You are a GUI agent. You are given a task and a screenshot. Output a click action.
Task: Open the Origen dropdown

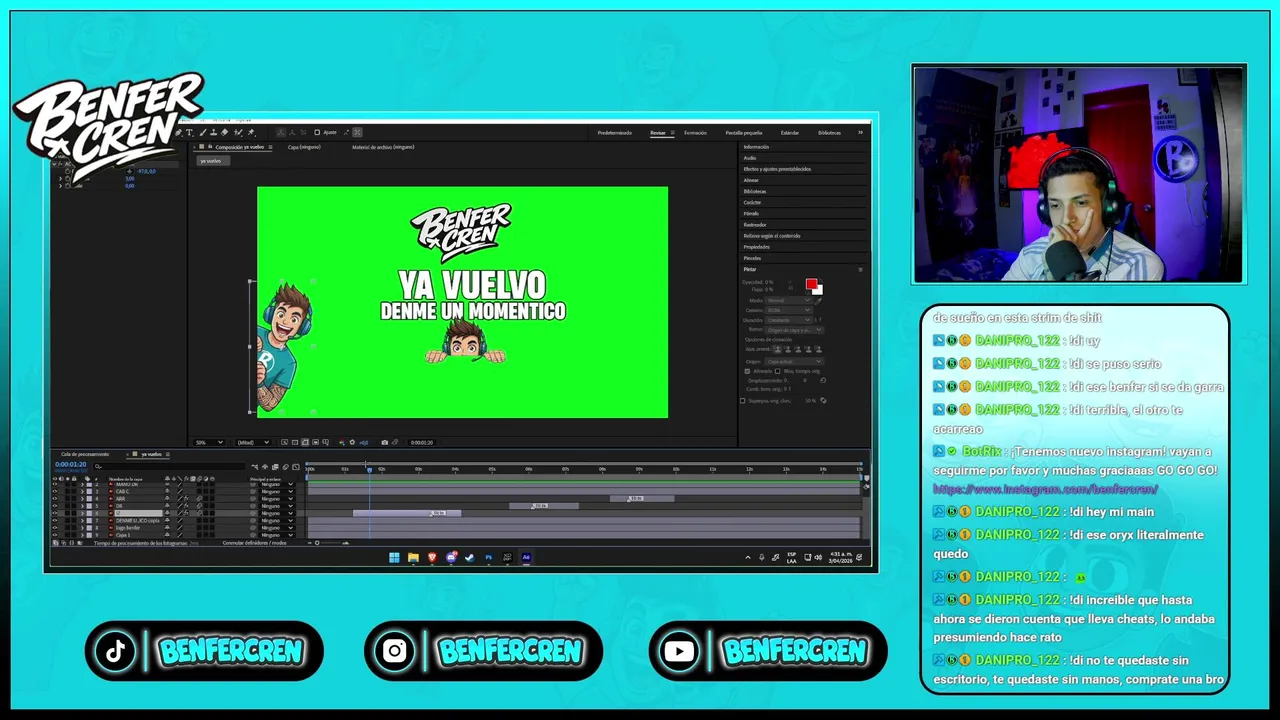click(795, 362)
